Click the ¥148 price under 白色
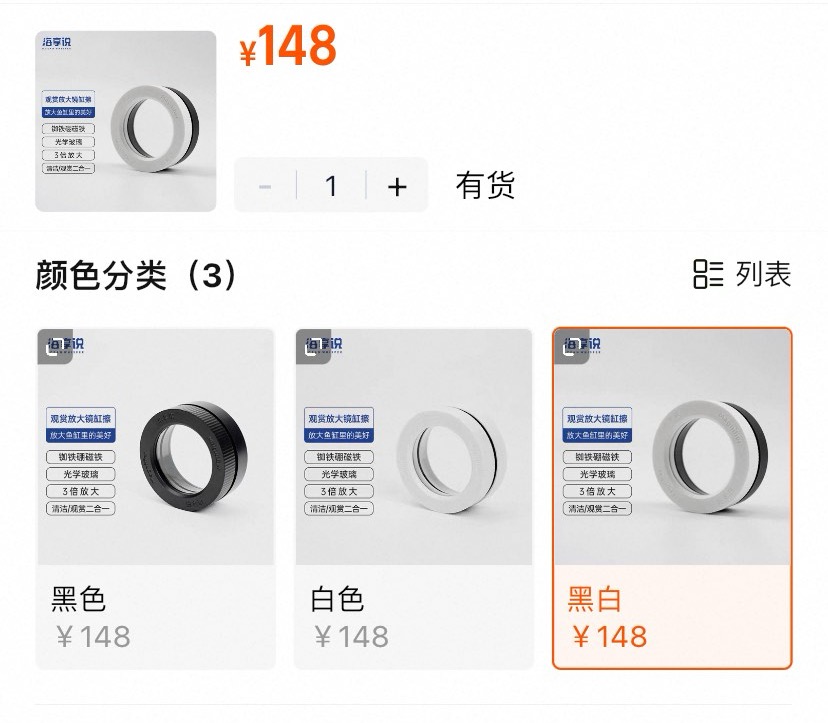828x723 pixels. [x=352, y=636]
